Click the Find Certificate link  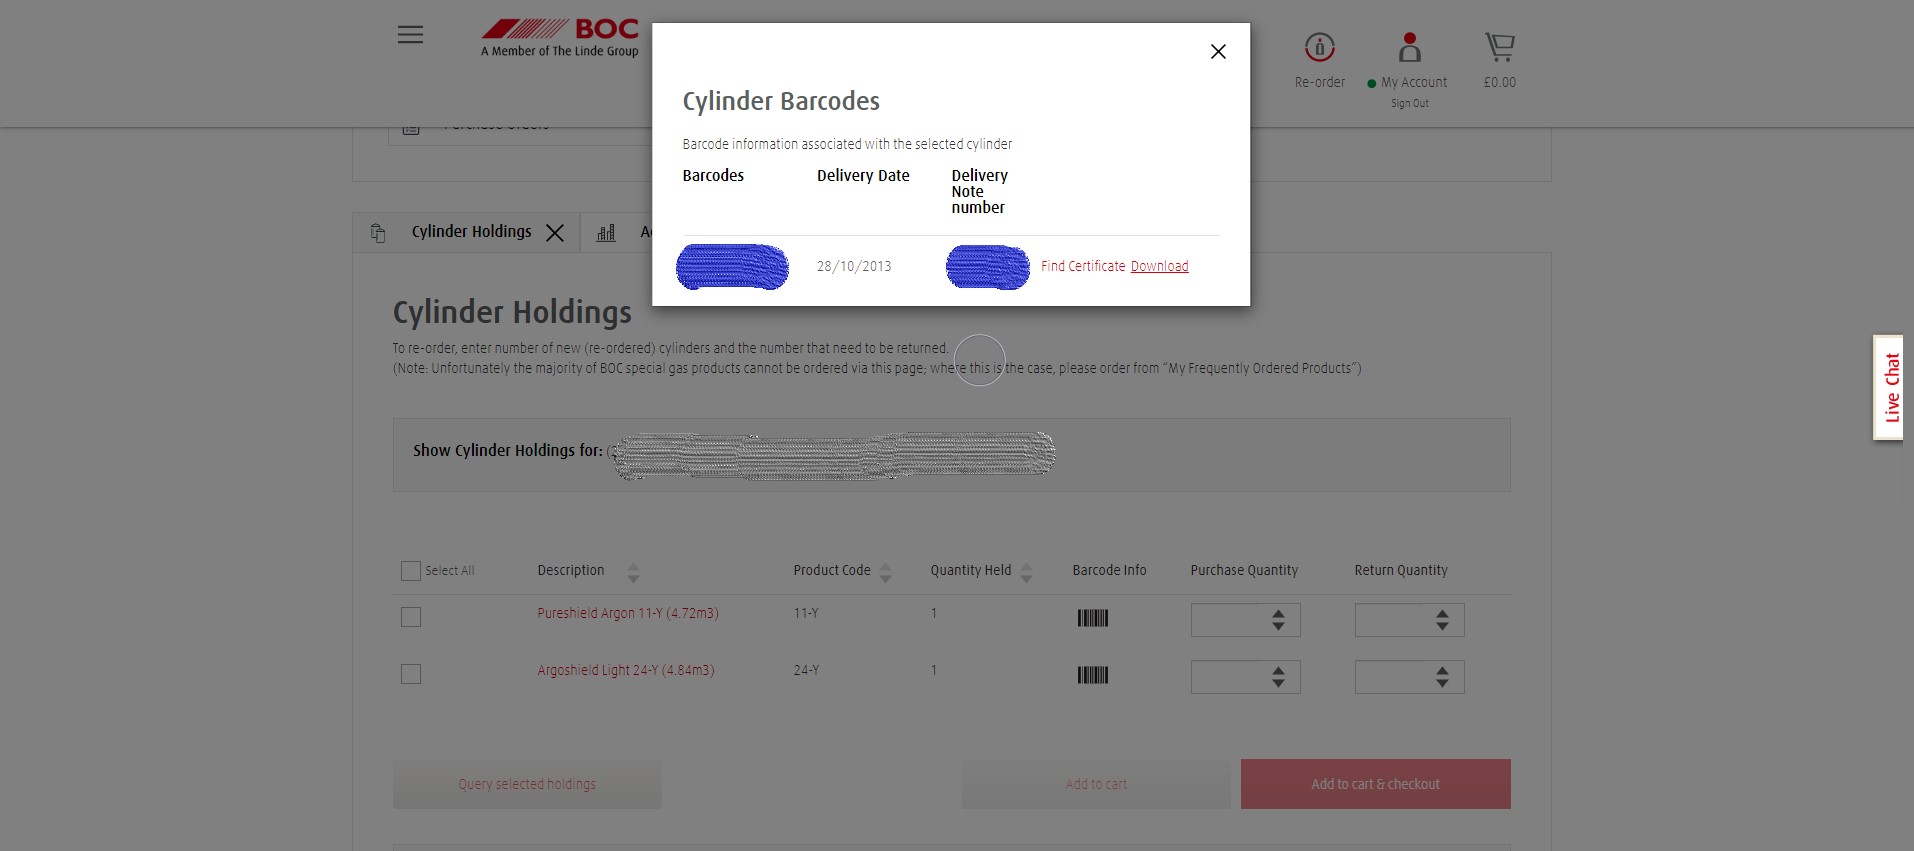1083,266
